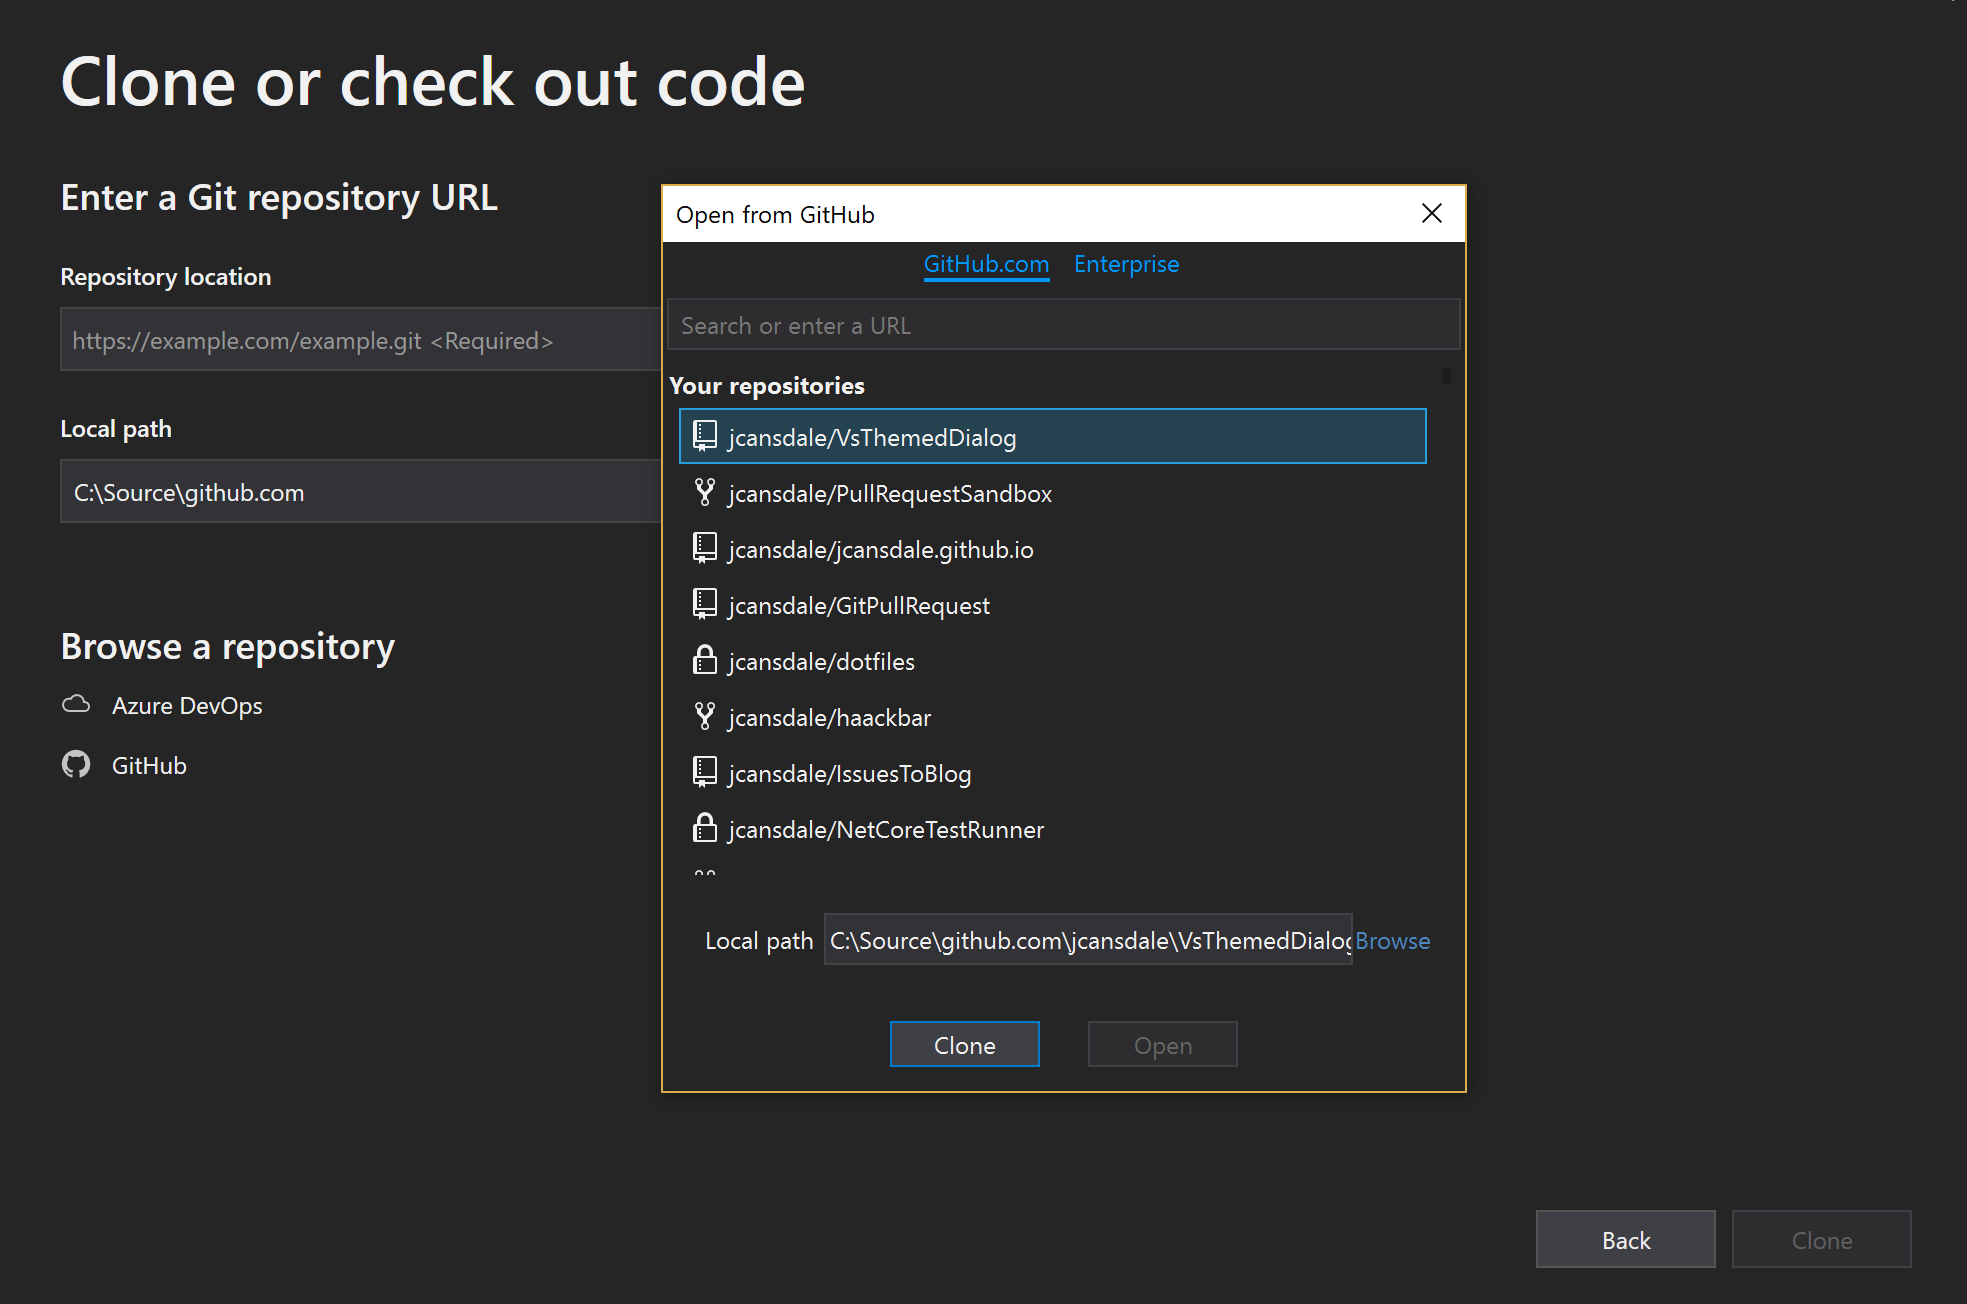Screen dimensions: 1967x1304
Task: Click the Browse link for local path
Action: click(x=1392, y=941)
